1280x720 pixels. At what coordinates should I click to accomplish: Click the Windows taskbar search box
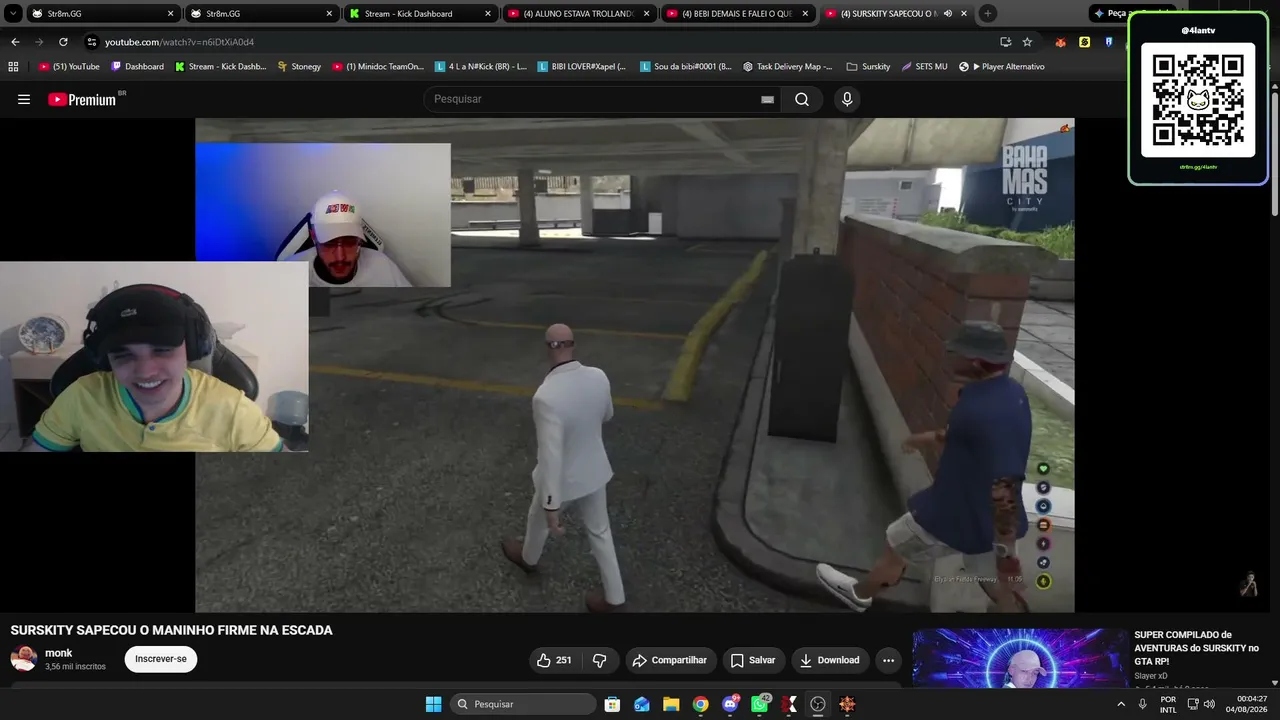click(524, 704)
